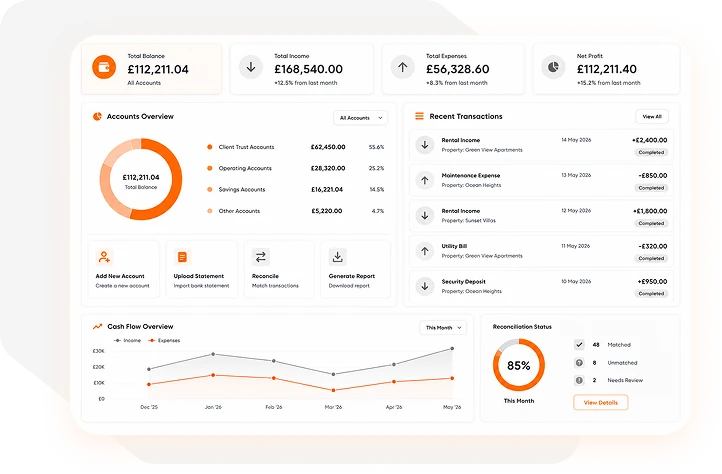Image resolution: width=722 pixels, height=474 pixels.
Task: Click the Reconcile card
Action: (279, 269)
